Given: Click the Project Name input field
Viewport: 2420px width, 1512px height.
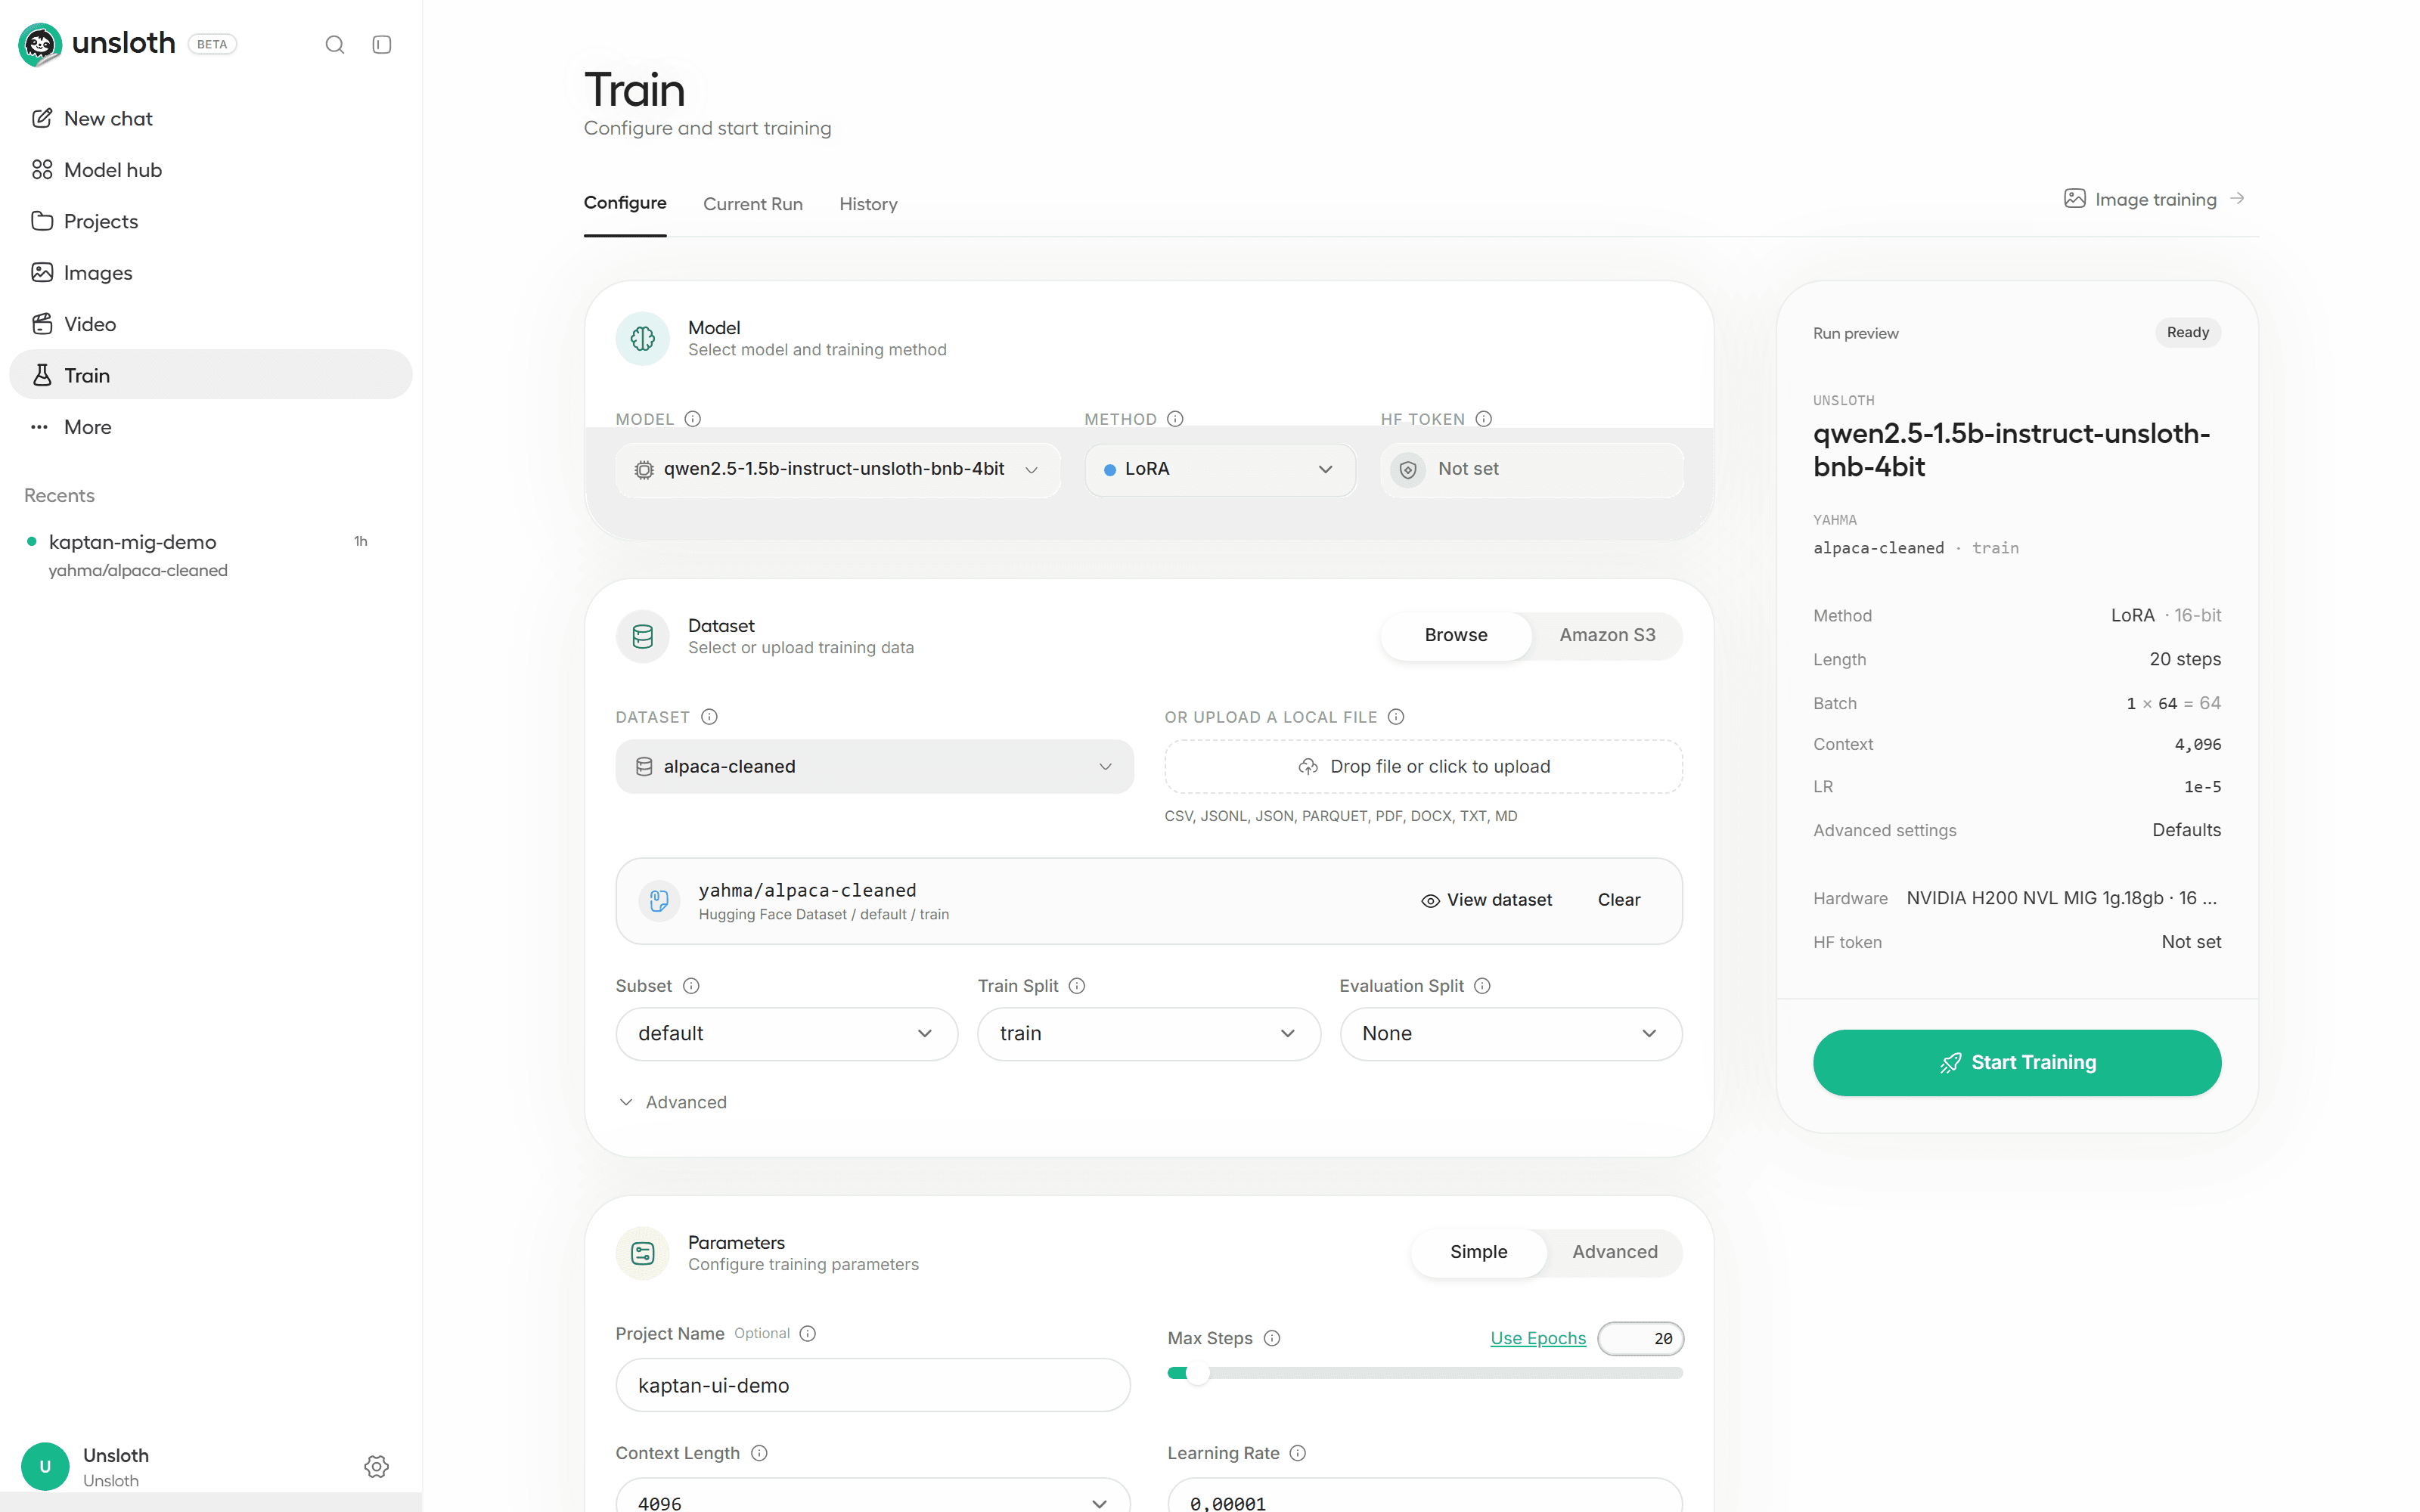Looking at the screenshot, I should coord(872,1385).
